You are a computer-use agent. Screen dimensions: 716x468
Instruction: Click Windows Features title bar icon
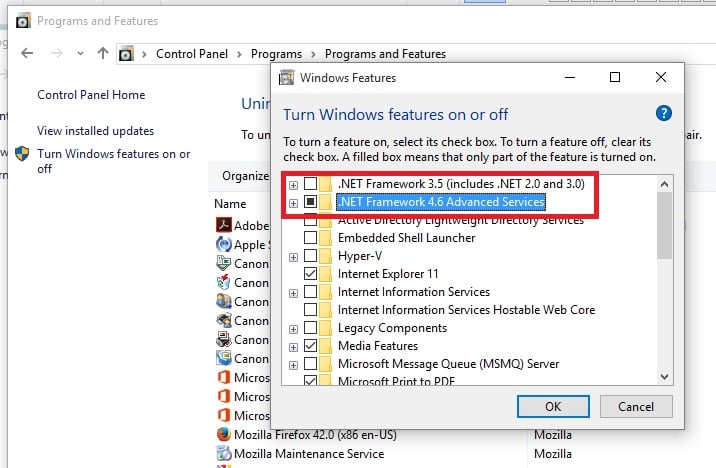point(286,78)
